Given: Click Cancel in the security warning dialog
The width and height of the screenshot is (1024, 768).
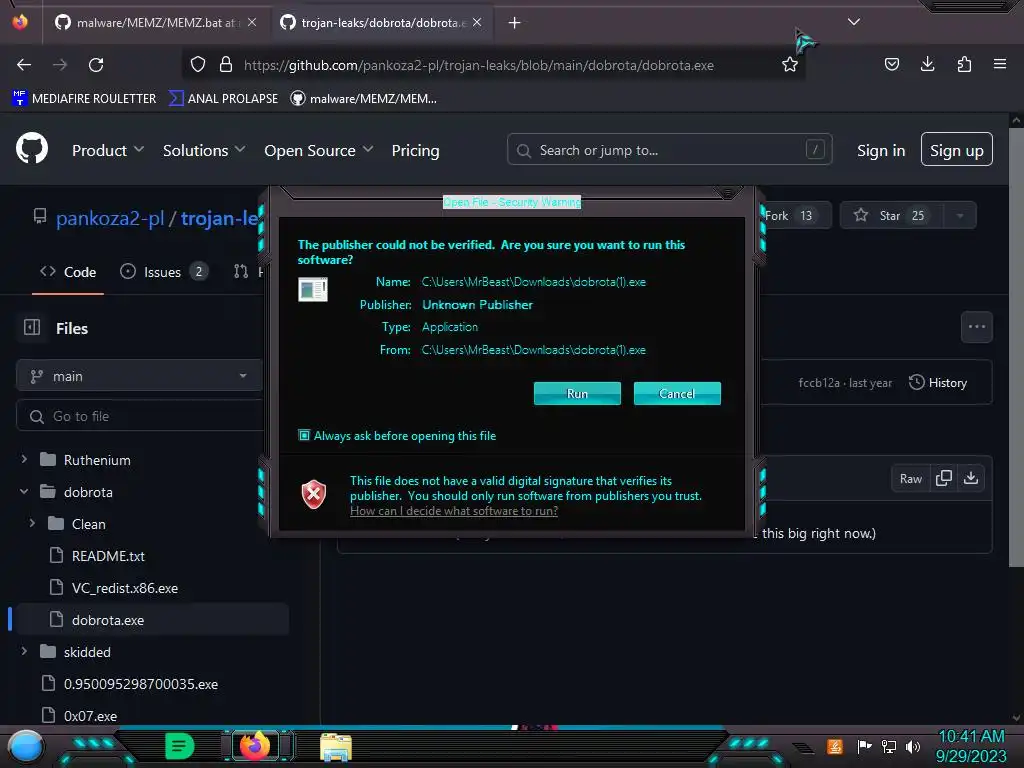Looking at the screenshot, I should tap(677, 393).
